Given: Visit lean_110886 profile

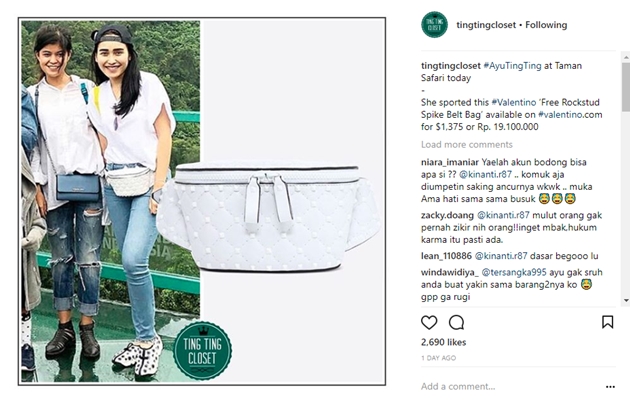Looking at the screenshot, I should click(446, 256).
